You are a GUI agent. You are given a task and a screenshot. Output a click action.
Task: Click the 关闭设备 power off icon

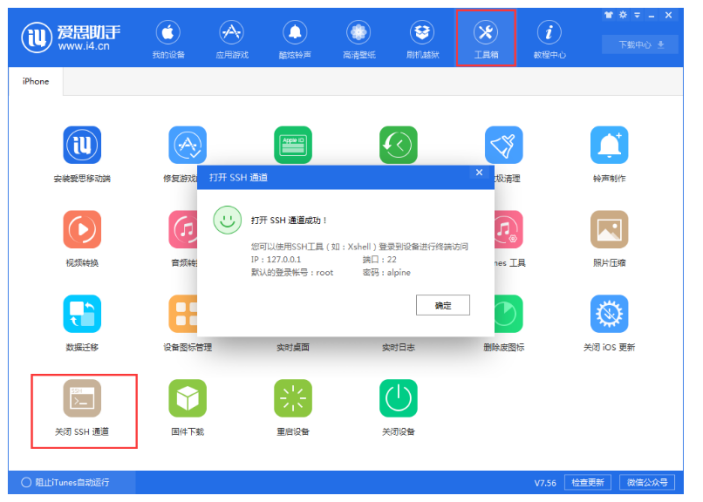pyautogui.click(x=398, y=398)
